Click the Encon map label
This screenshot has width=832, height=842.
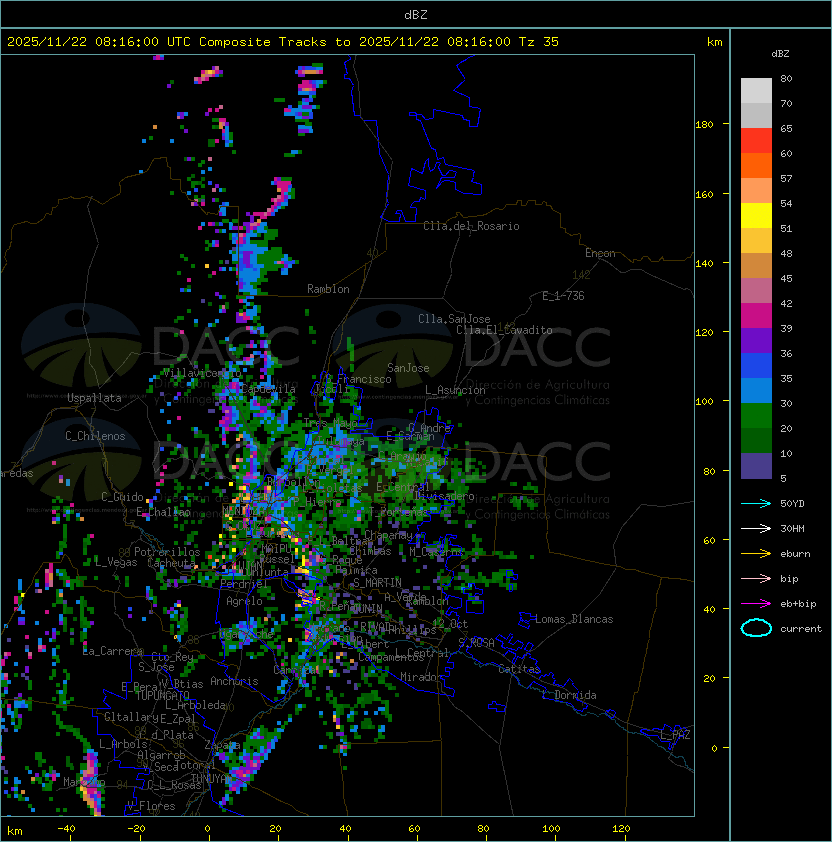click(x=600, y=253)
